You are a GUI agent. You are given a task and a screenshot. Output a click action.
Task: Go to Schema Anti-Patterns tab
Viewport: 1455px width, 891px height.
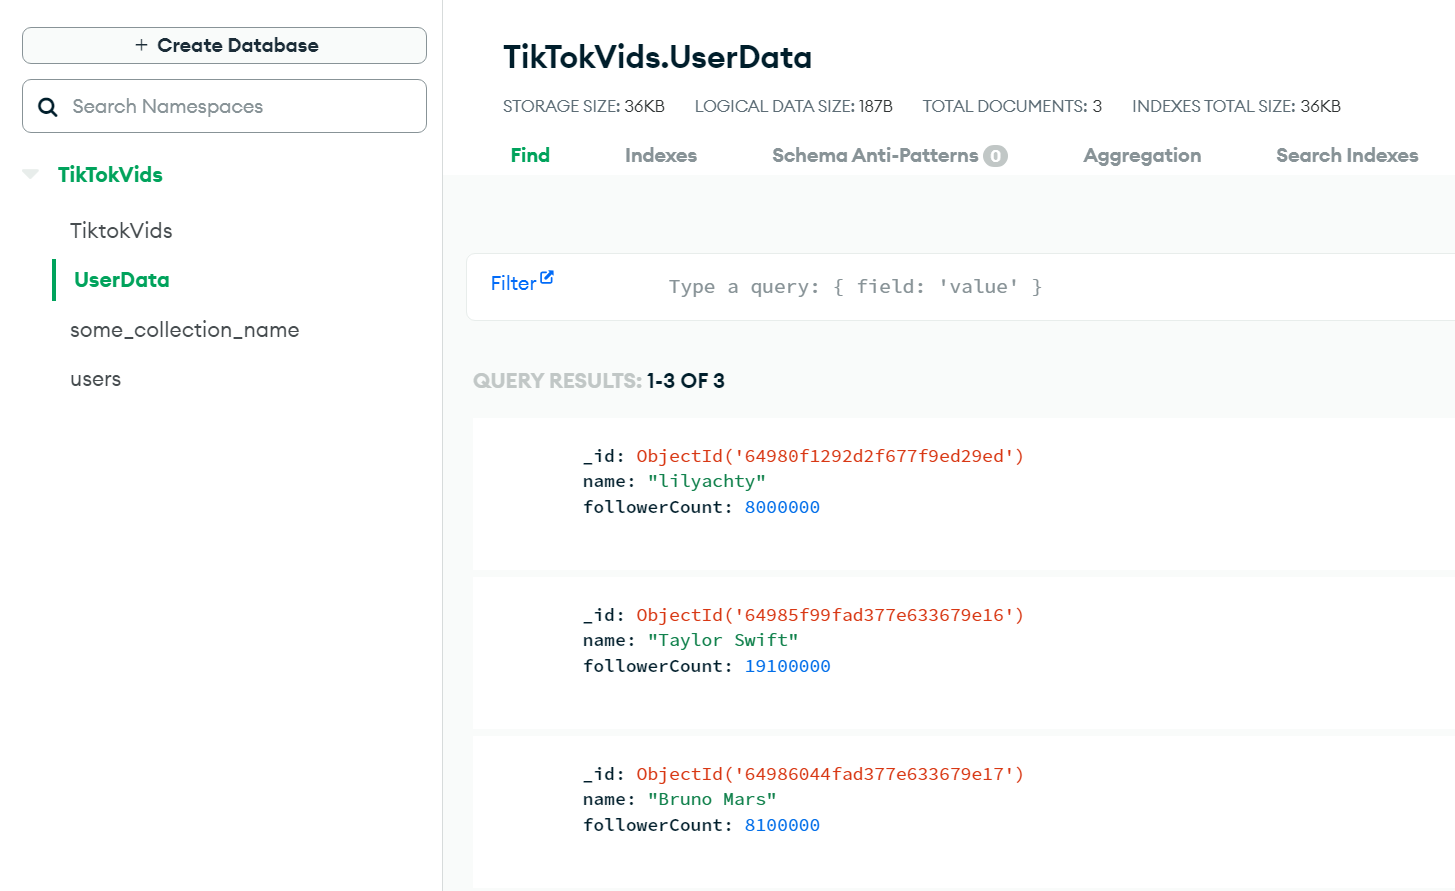[875, 155]
